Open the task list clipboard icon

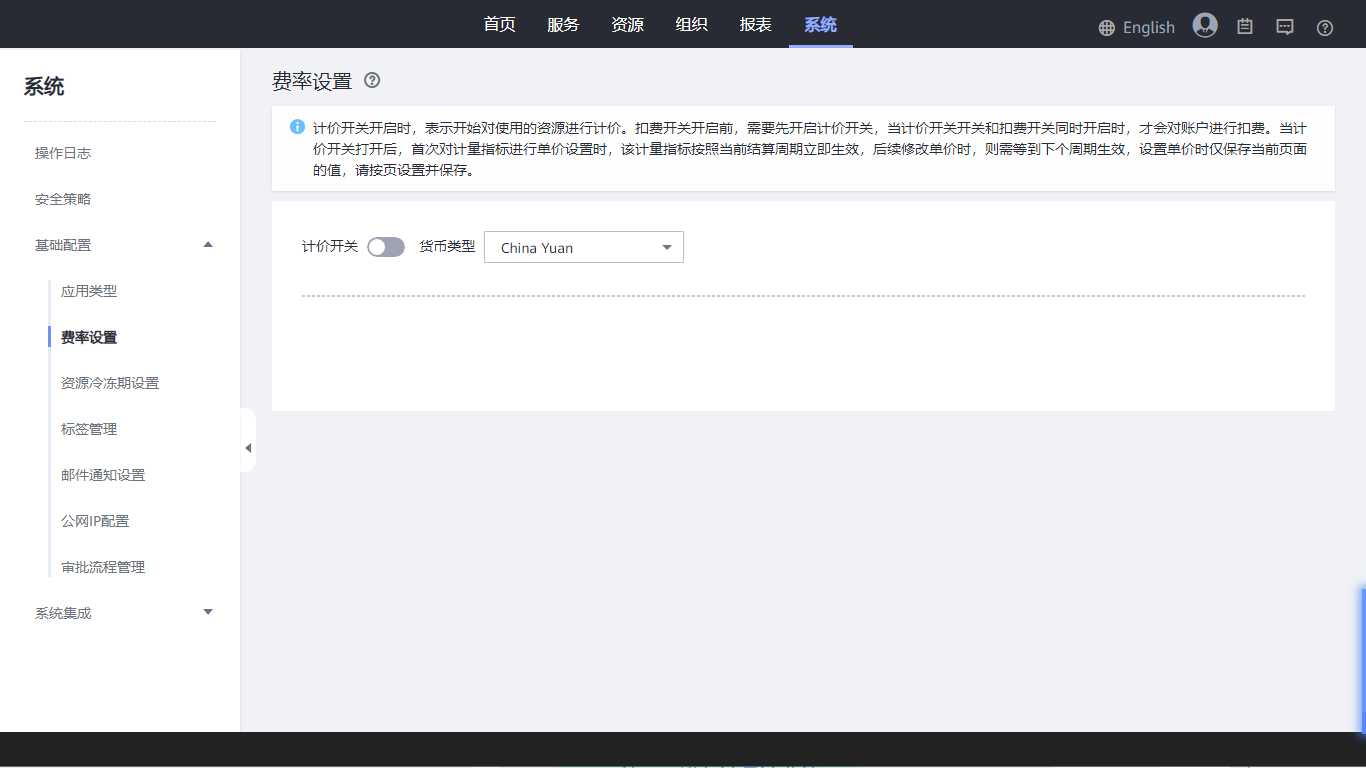pyautogui.click(x=1245, y=27)
